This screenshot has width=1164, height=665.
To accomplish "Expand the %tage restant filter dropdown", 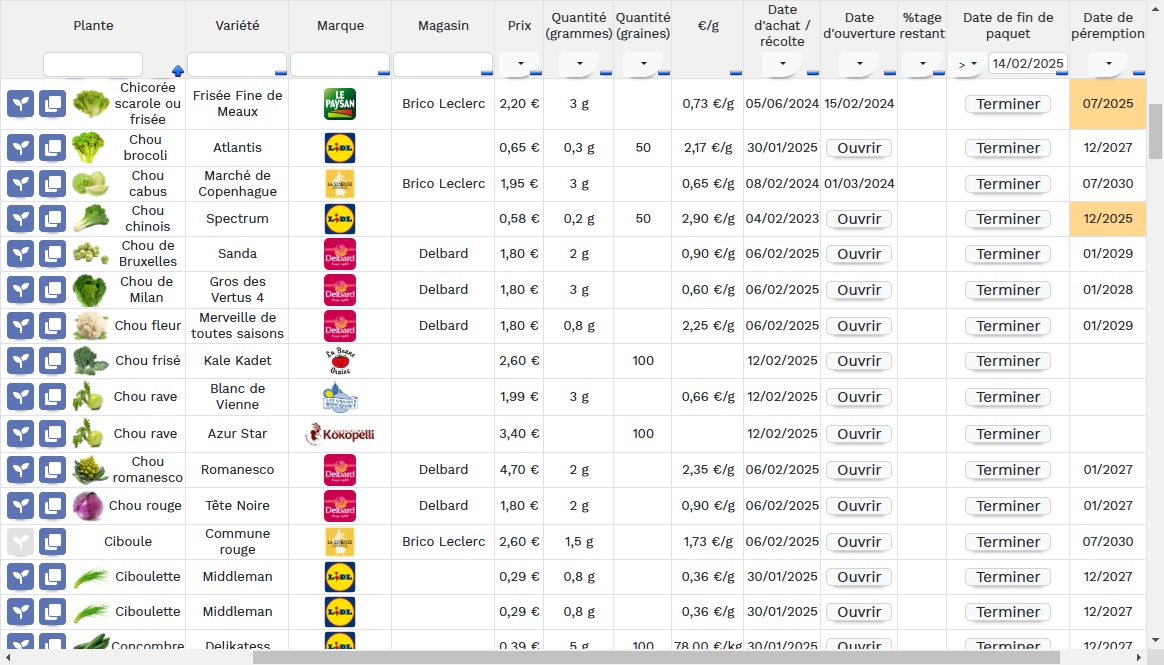I will pos(923,64).
